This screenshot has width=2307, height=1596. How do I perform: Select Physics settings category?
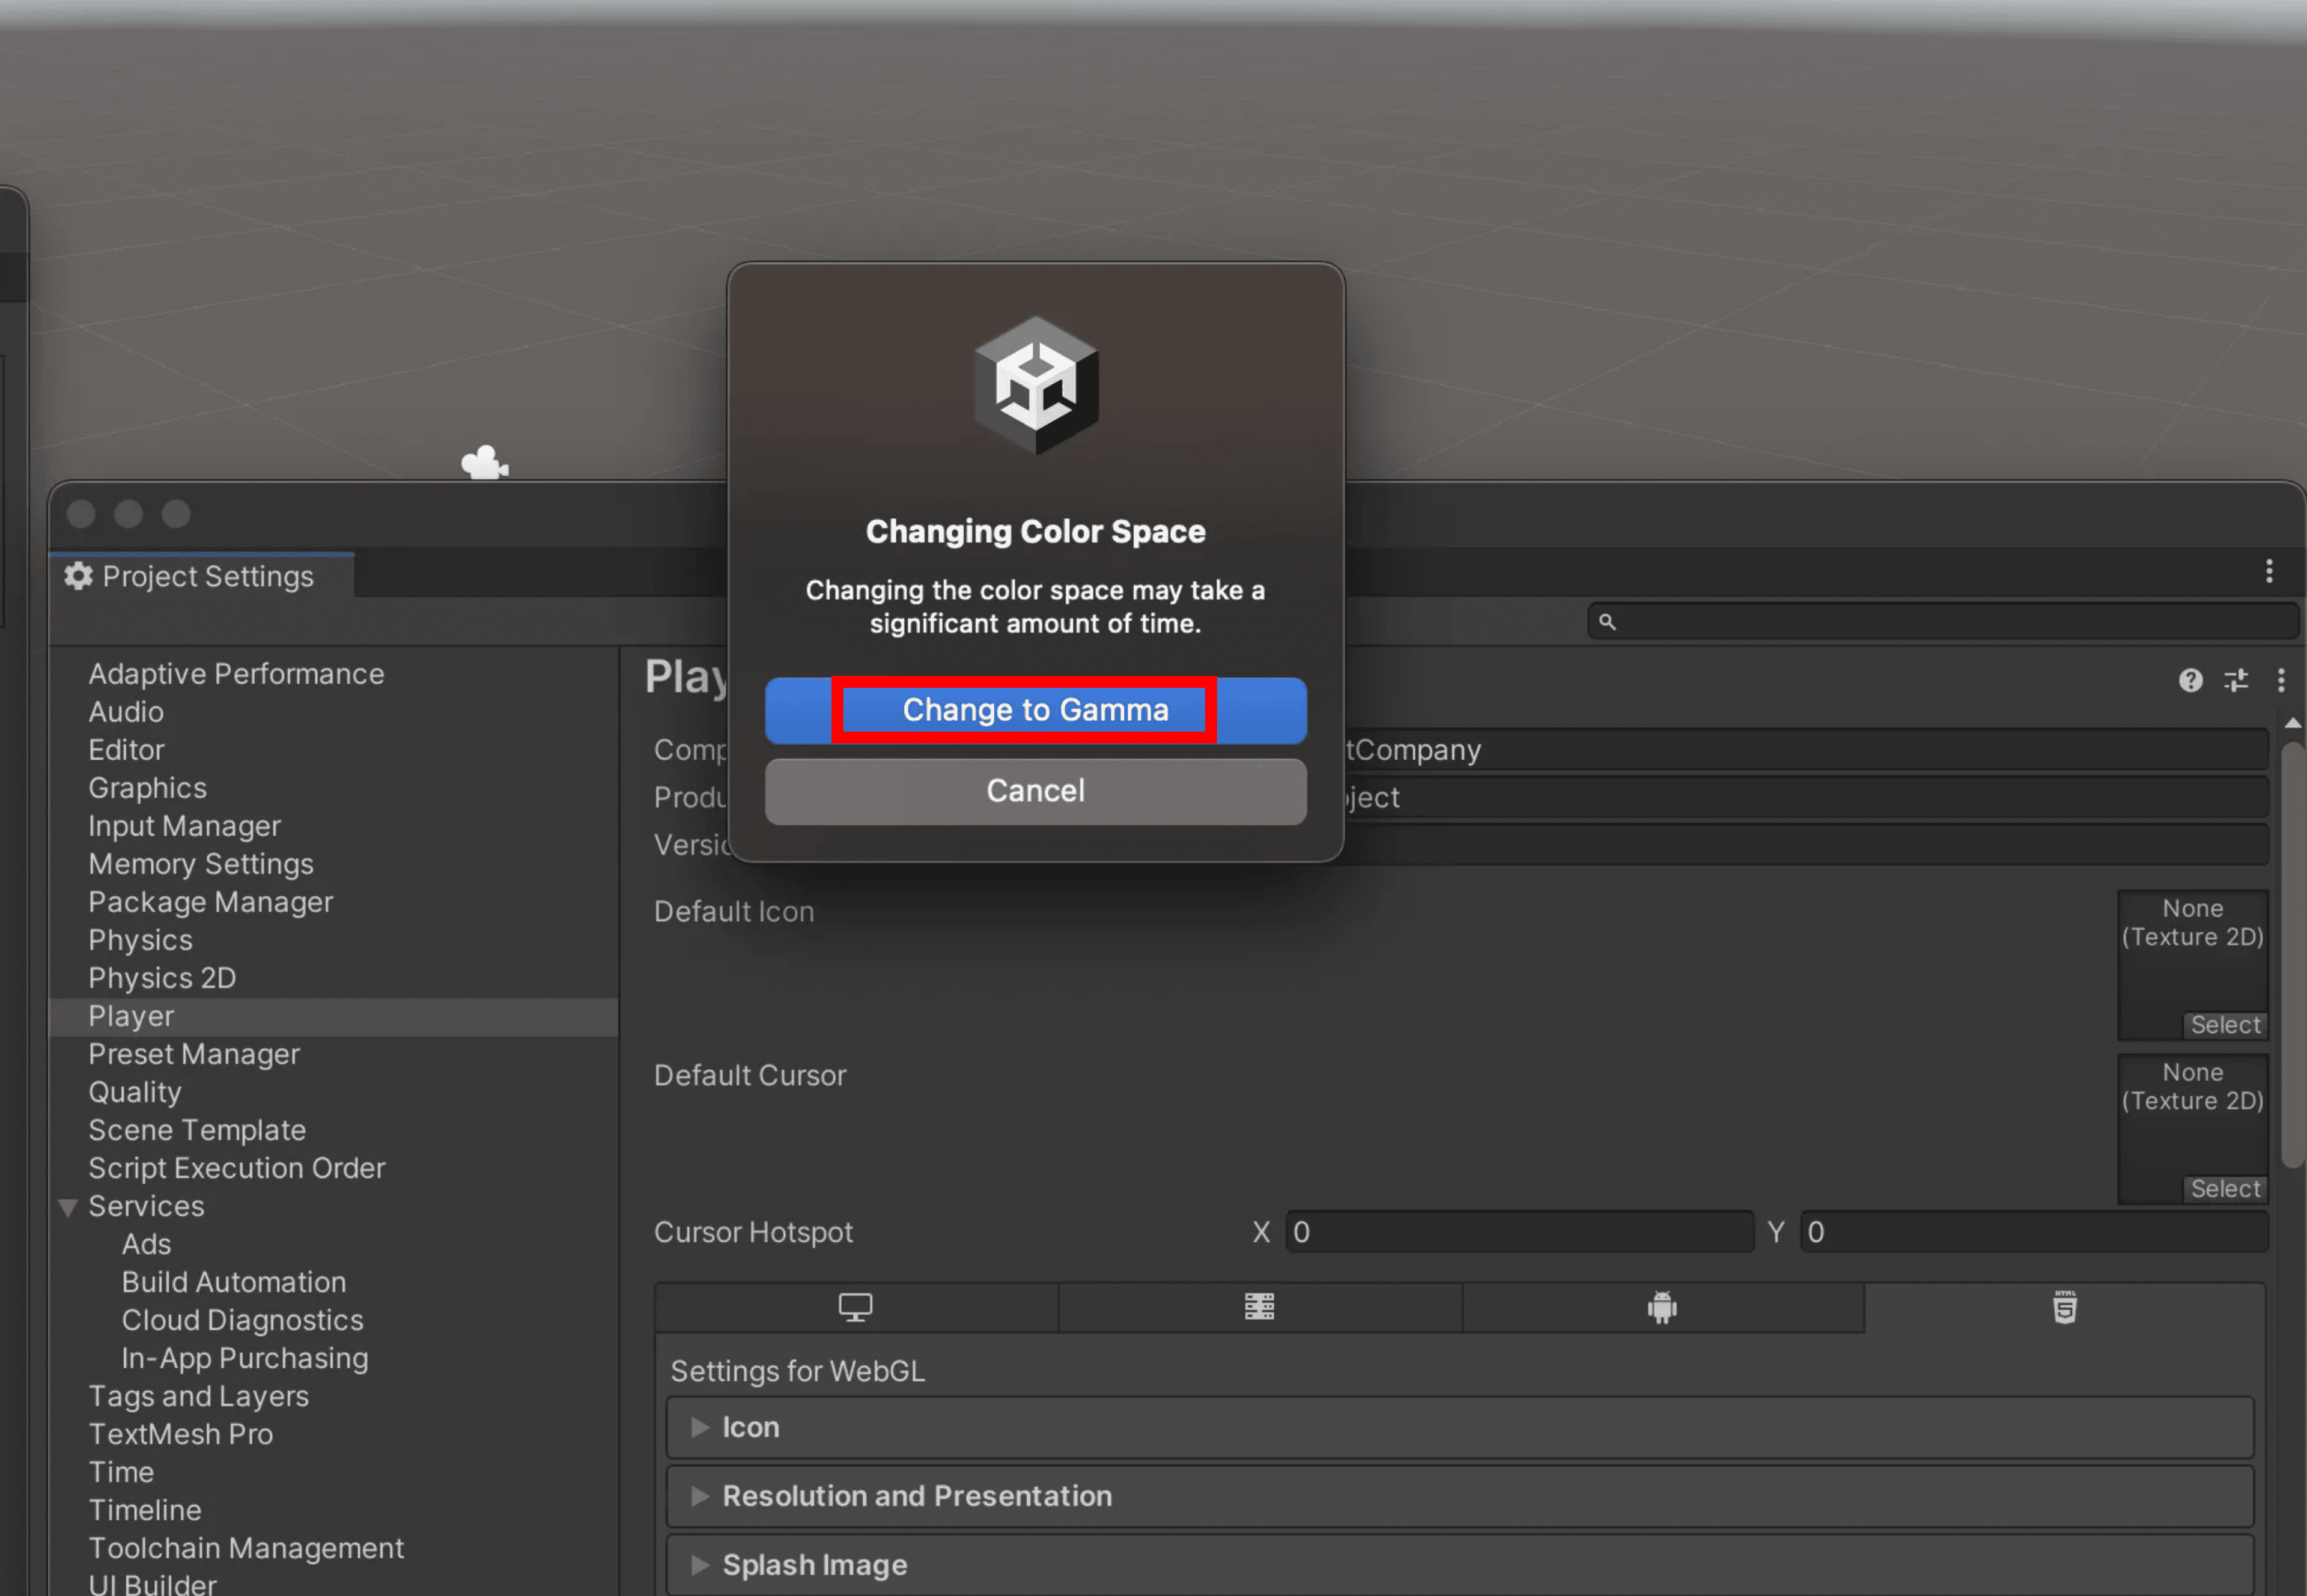click(x=140, y=940)
